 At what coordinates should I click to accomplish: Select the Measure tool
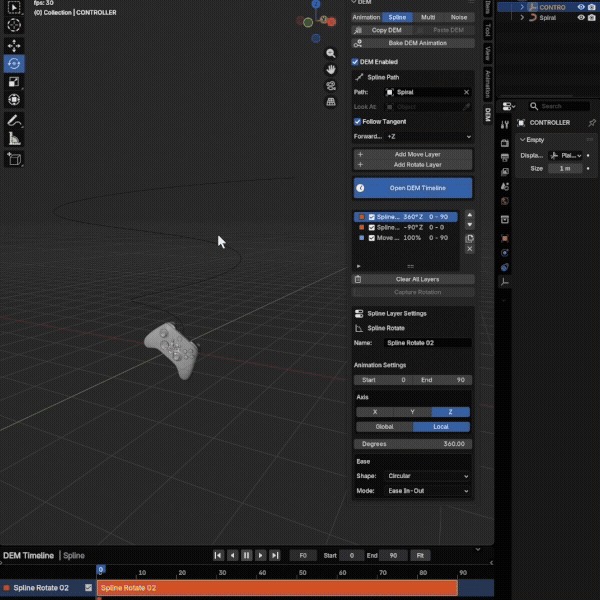[x=14, y=139]
